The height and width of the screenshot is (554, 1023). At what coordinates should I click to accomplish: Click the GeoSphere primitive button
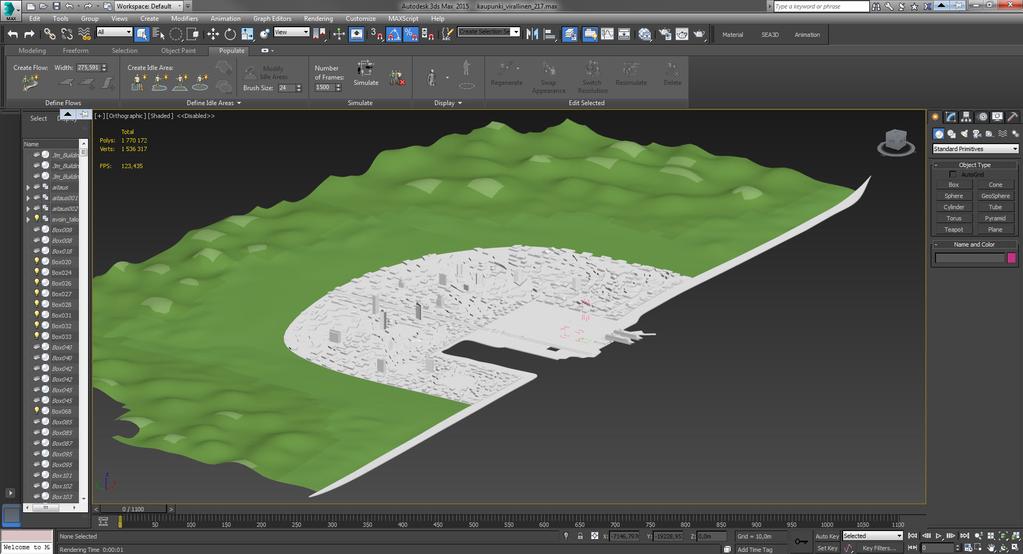point(995,196)
